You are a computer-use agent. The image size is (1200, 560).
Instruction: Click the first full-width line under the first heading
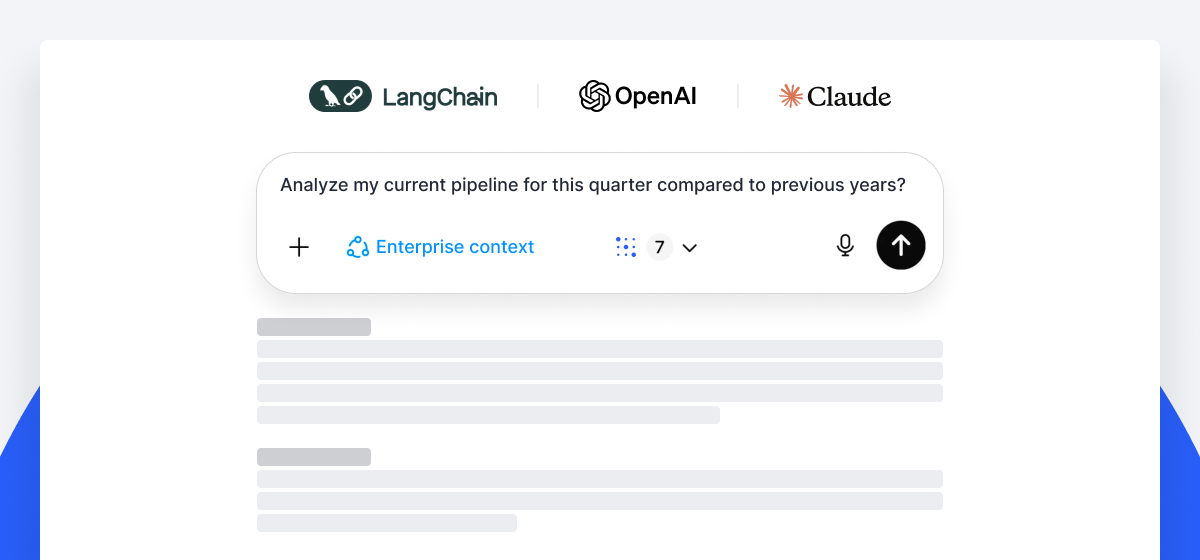coord(600,349)
